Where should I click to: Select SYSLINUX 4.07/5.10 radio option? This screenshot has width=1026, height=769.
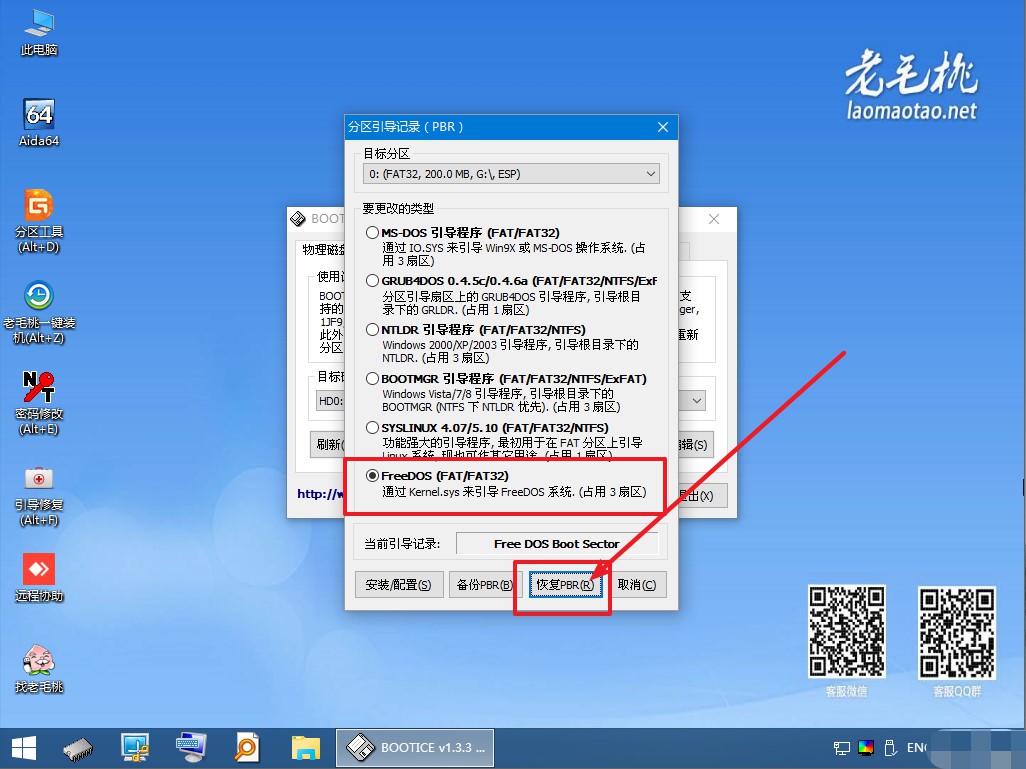[372, 427]
